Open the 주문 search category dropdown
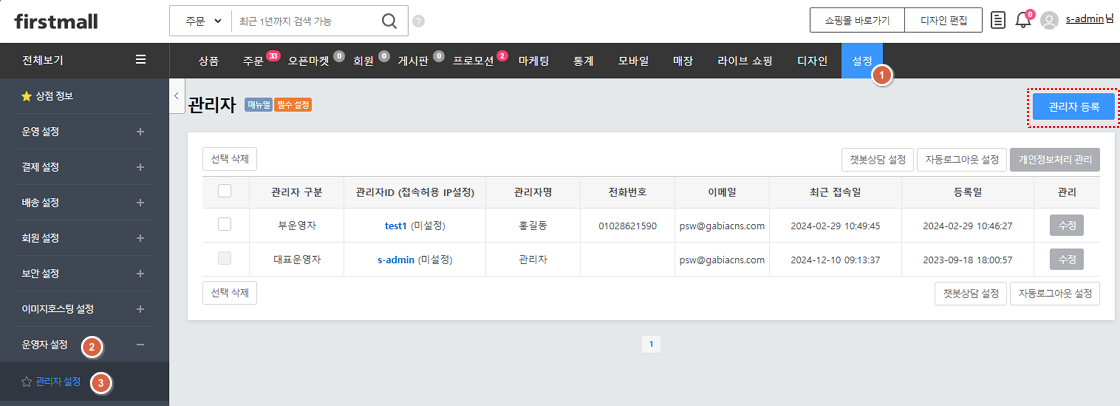1120x406 pixels. (x=204, y=21)
